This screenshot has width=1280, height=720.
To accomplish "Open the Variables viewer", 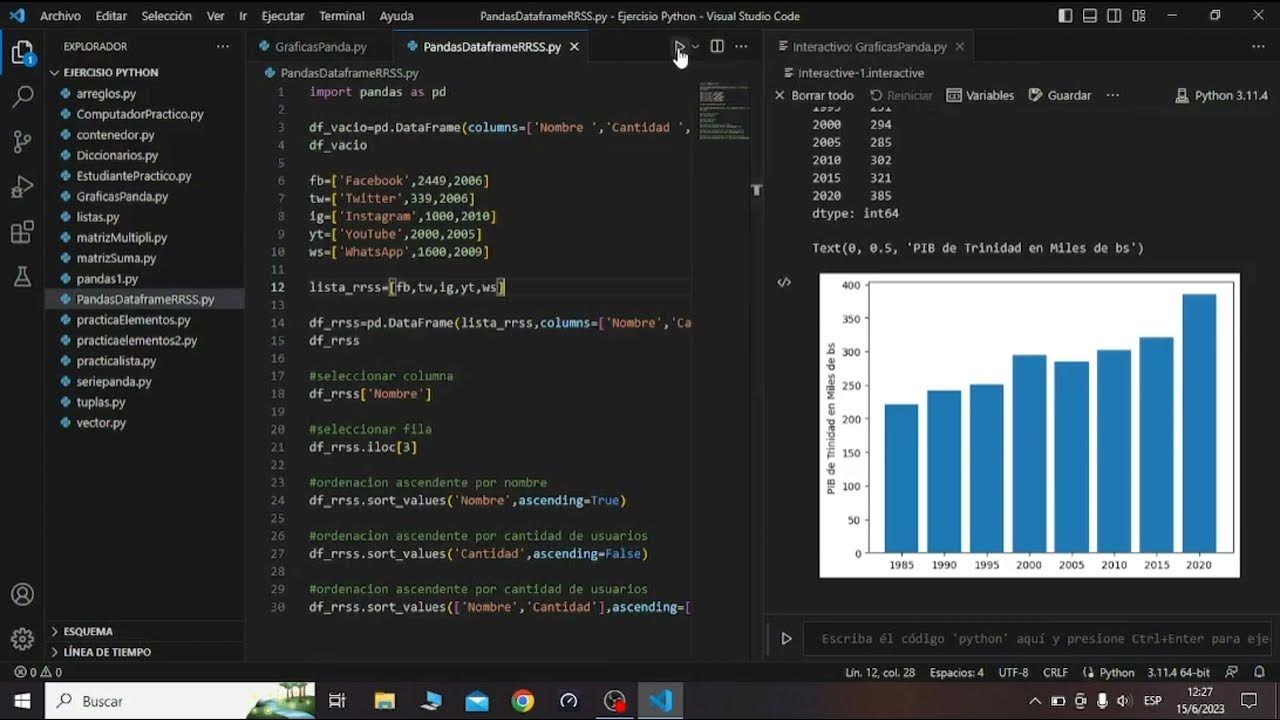I will click(x=980, y=96).
